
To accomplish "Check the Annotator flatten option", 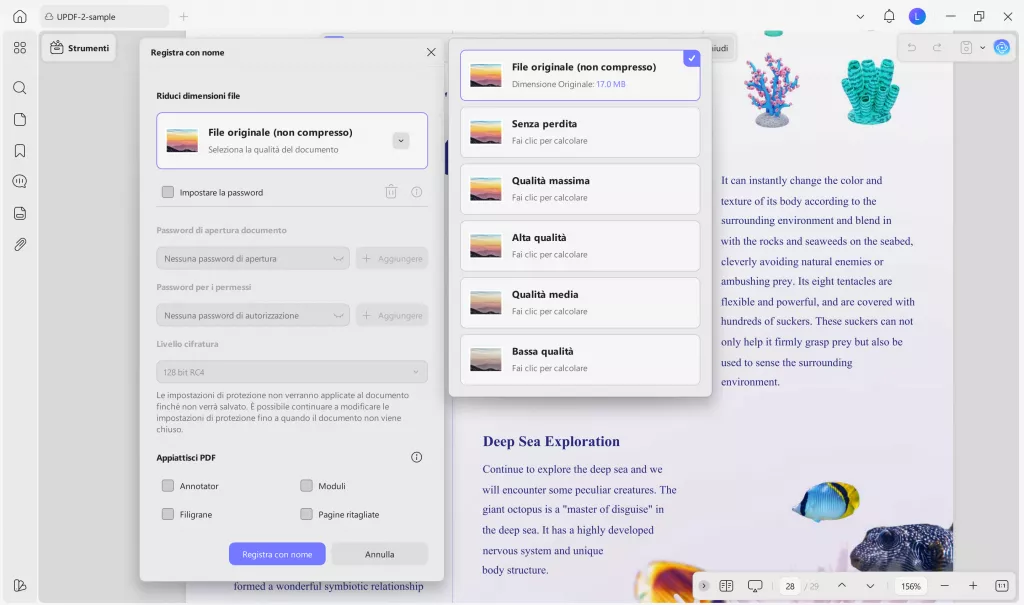I will click(168, 485).
